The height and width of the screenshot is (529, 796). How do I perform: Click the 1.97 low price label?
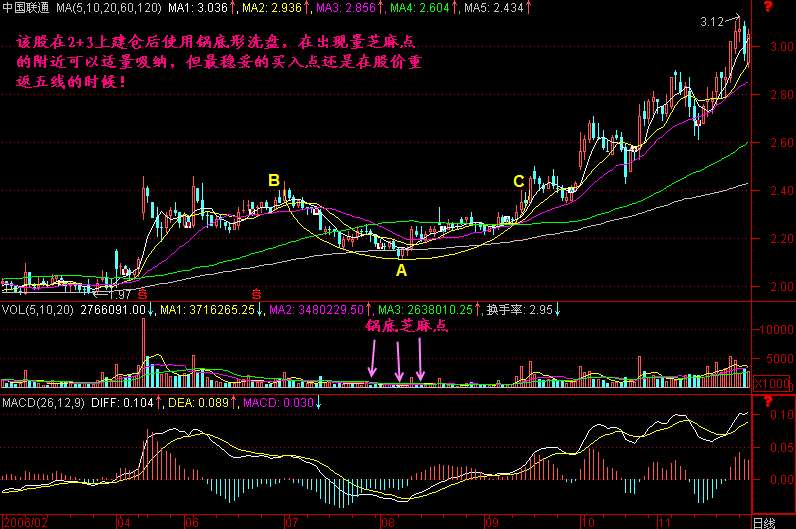point(121,294)
